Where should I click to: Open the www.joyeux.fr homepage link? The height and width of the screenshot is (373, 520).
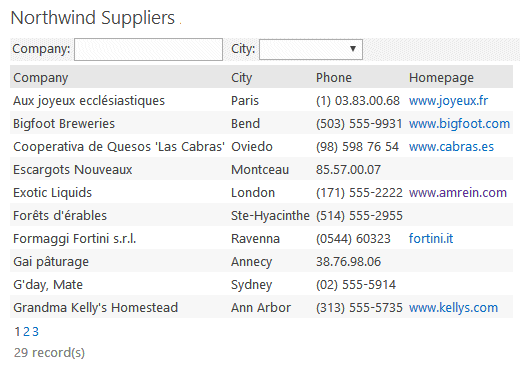(x=448, y=101)
